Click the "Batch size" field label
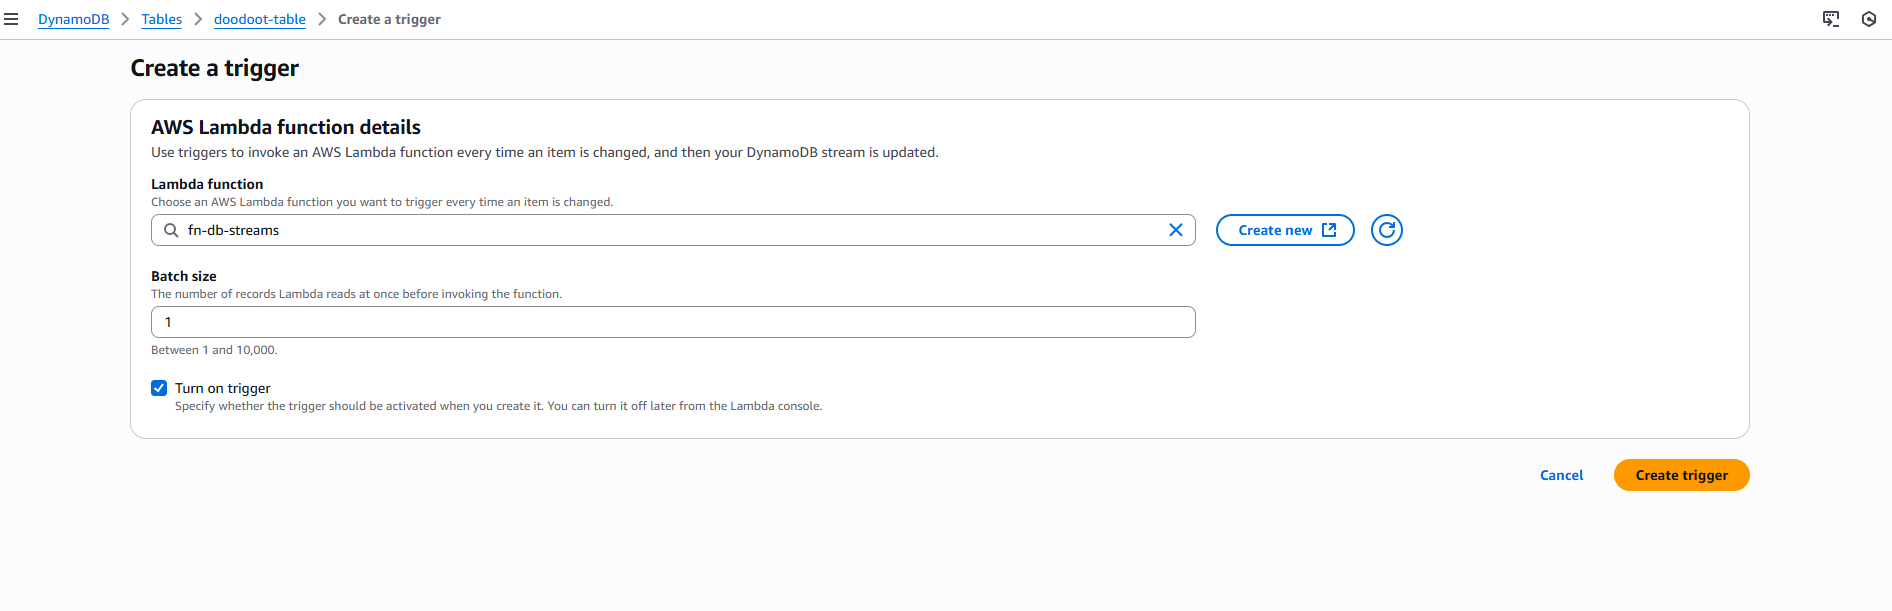 (x=184, y=276)
